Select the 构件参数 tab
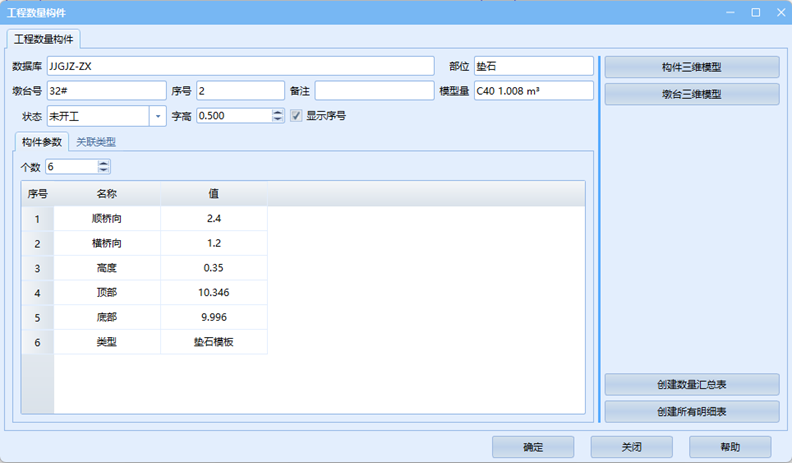Image resolution: width=792 pixels, height=463 pixels. click(x=42, y=142)
